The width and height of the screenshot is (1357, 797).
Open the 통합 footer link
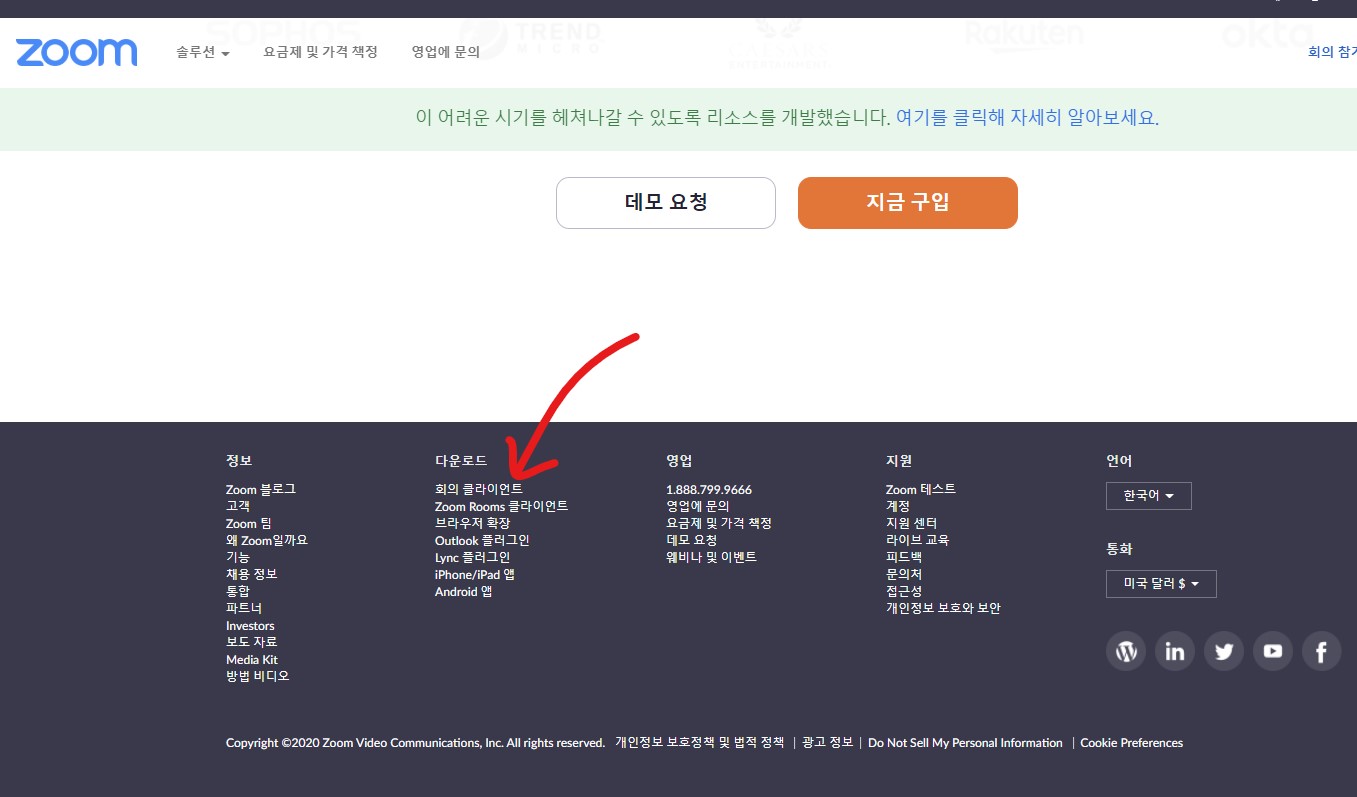click(238, 591)
